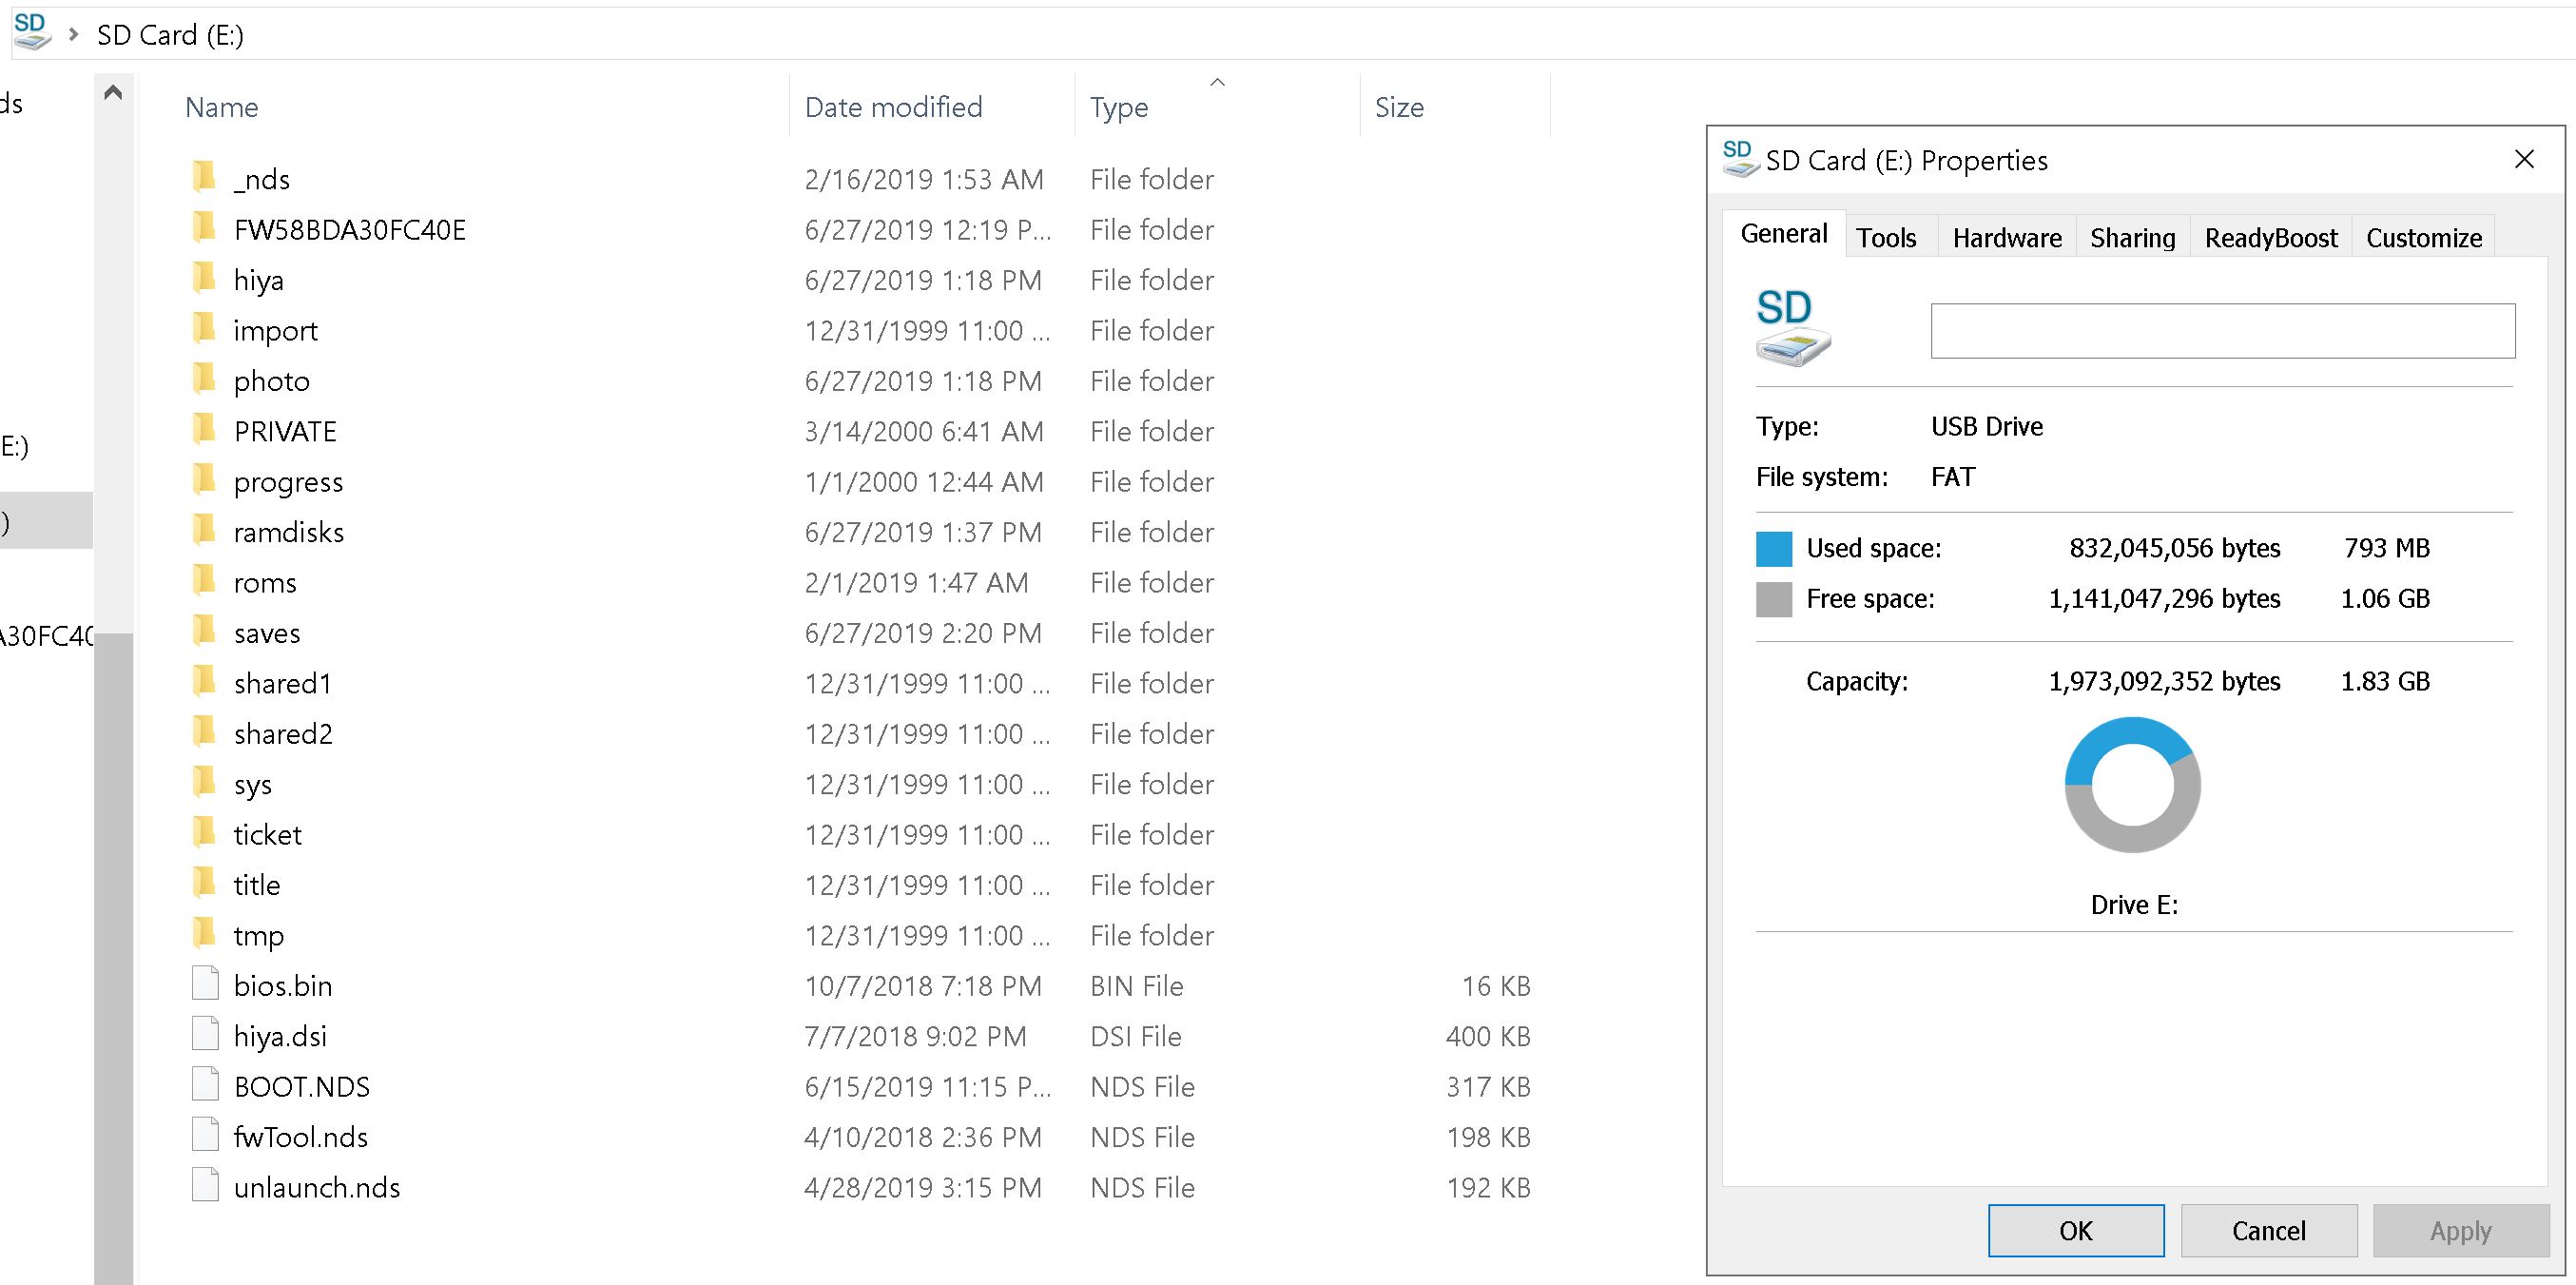Select the tmp folder icon
The height and width of the screenshot is (1285, 2576).
(x=204, y=934)
